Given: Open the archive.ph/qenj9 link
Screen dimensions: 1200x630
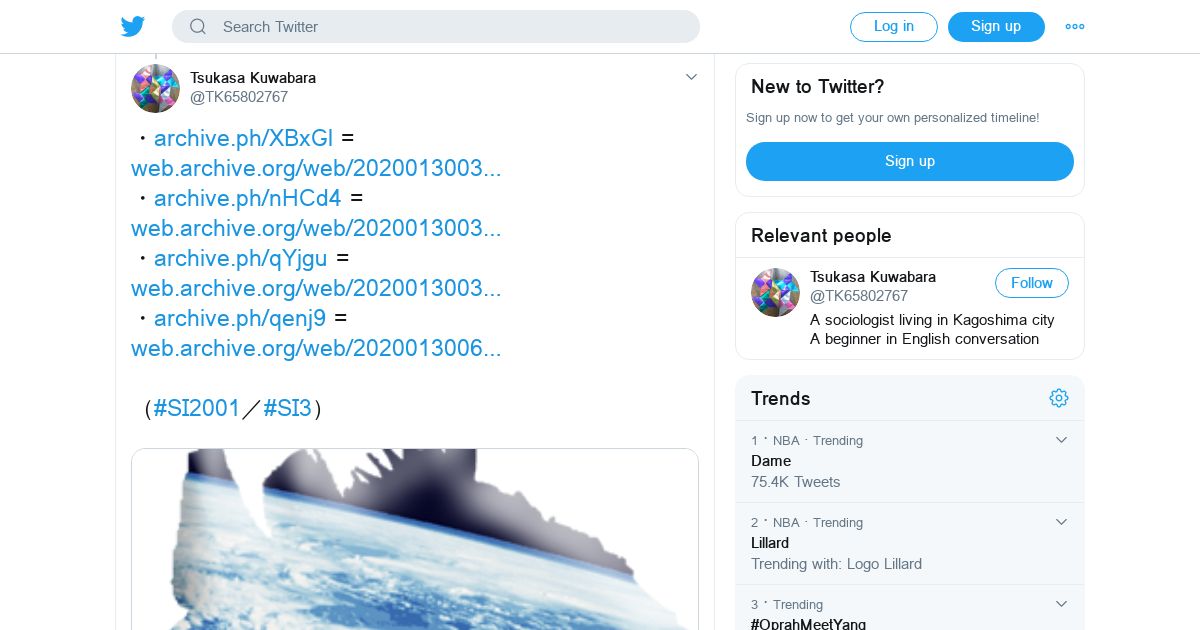Looking at the screenshot, I should [x=240, y=318].
